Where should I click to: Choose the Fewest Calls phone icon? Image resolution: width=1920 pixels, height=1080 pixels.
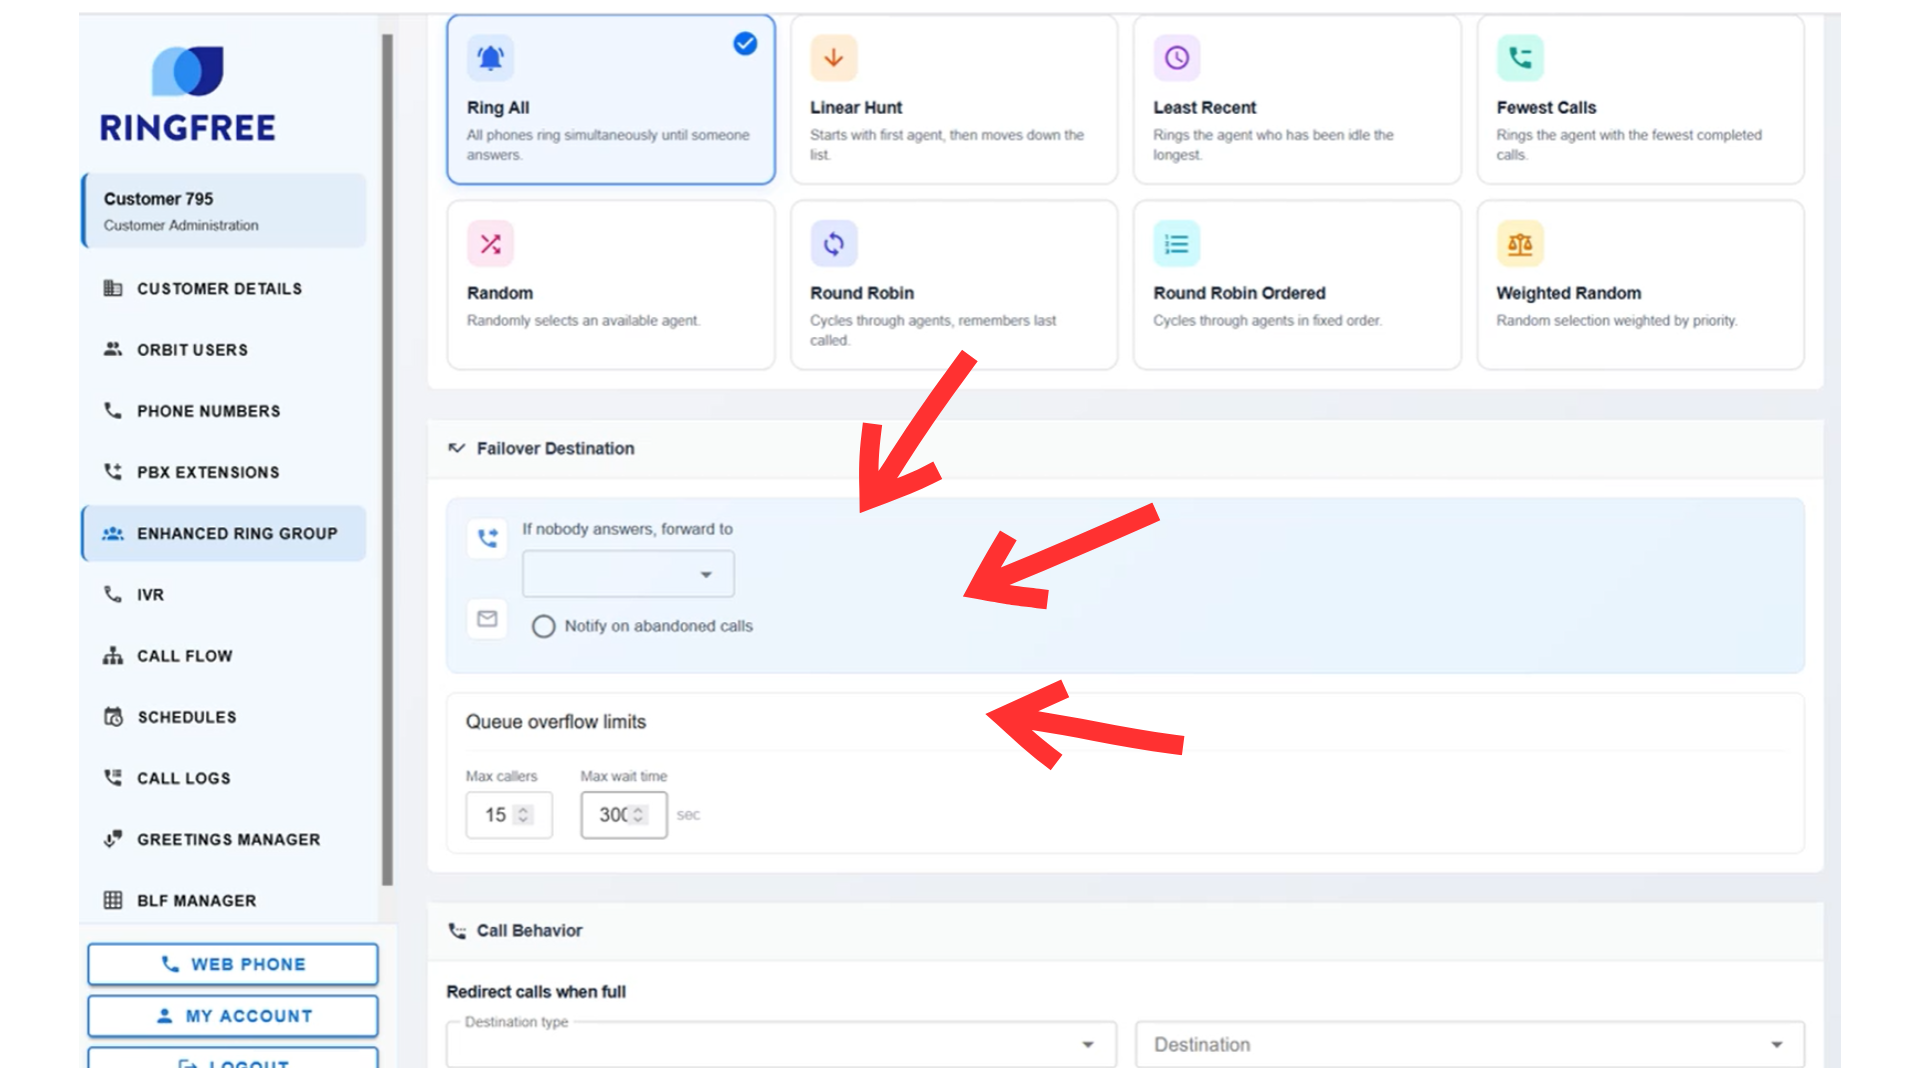point(1519,58)
